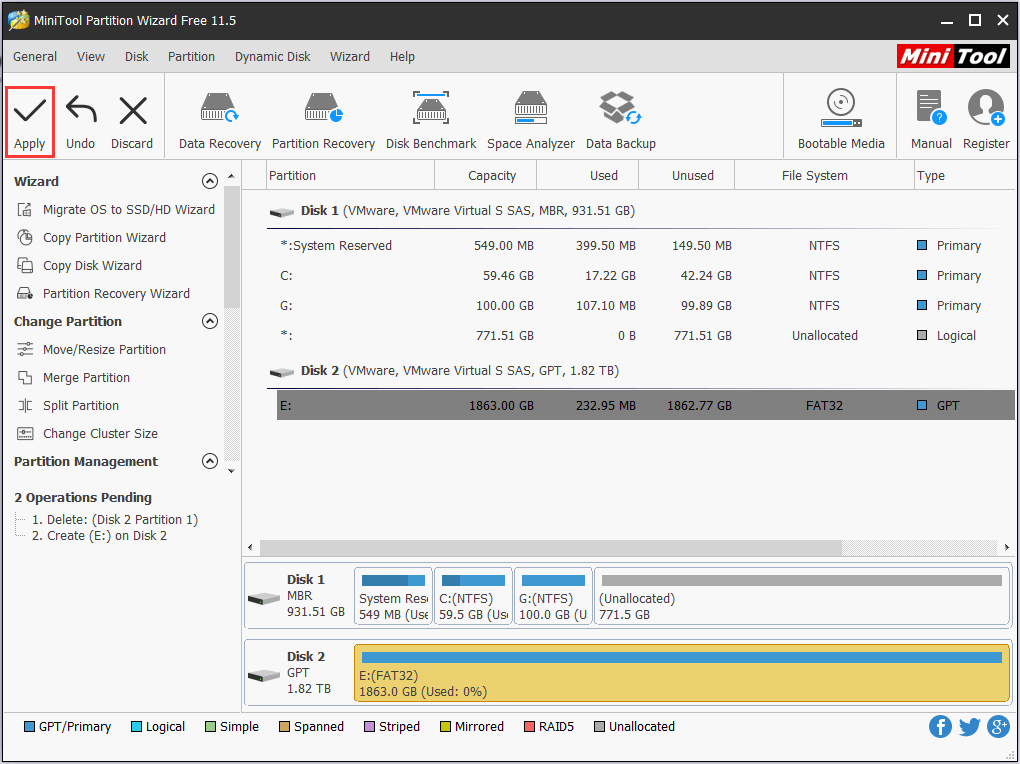1020x764 pixels.
Task: Choose Split Partition
Action: pos(68,405)
